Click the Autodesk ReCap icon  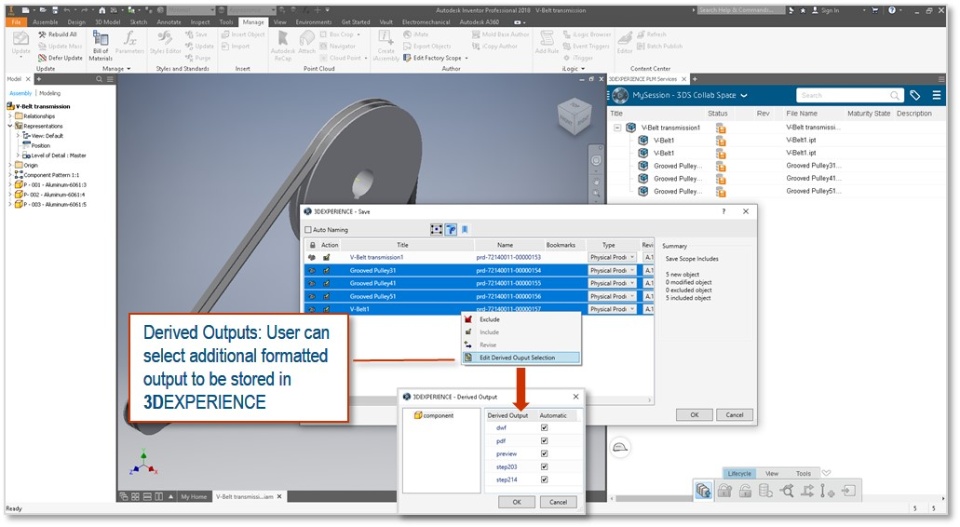pyautogui.click(x=283, y=39)
